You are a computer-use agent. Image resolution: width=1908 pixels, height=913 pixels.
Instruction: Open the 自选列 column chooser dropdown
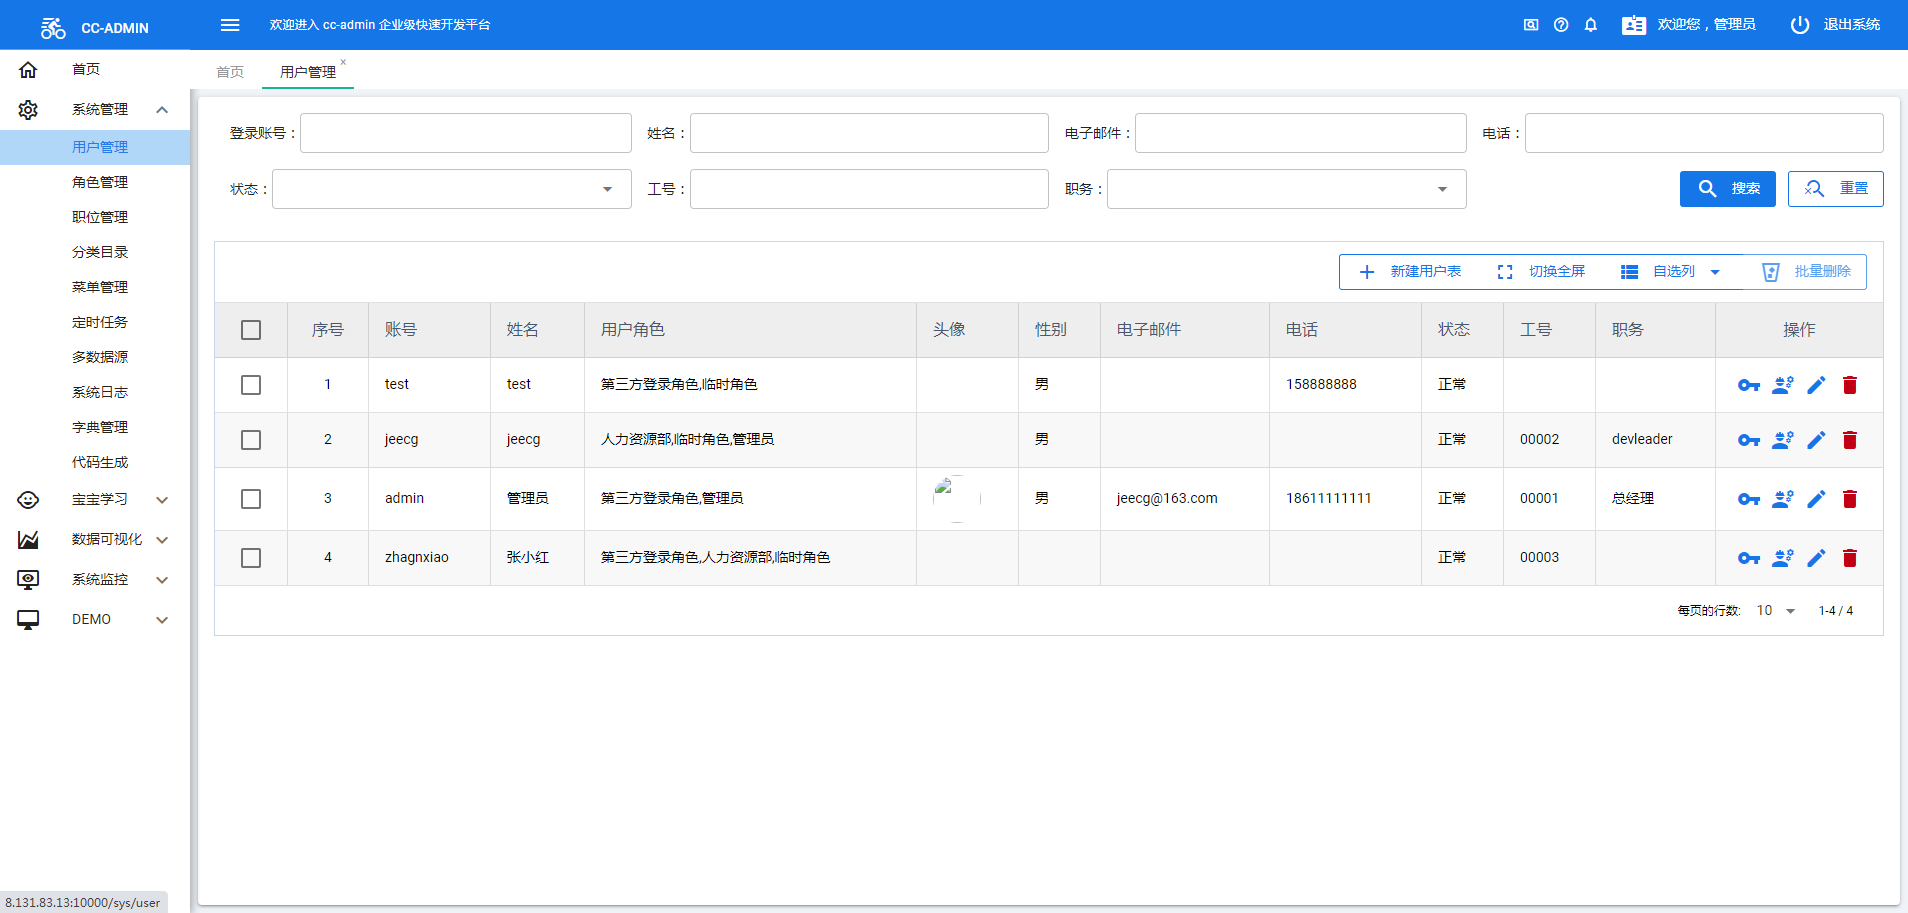click(1671, 272)
